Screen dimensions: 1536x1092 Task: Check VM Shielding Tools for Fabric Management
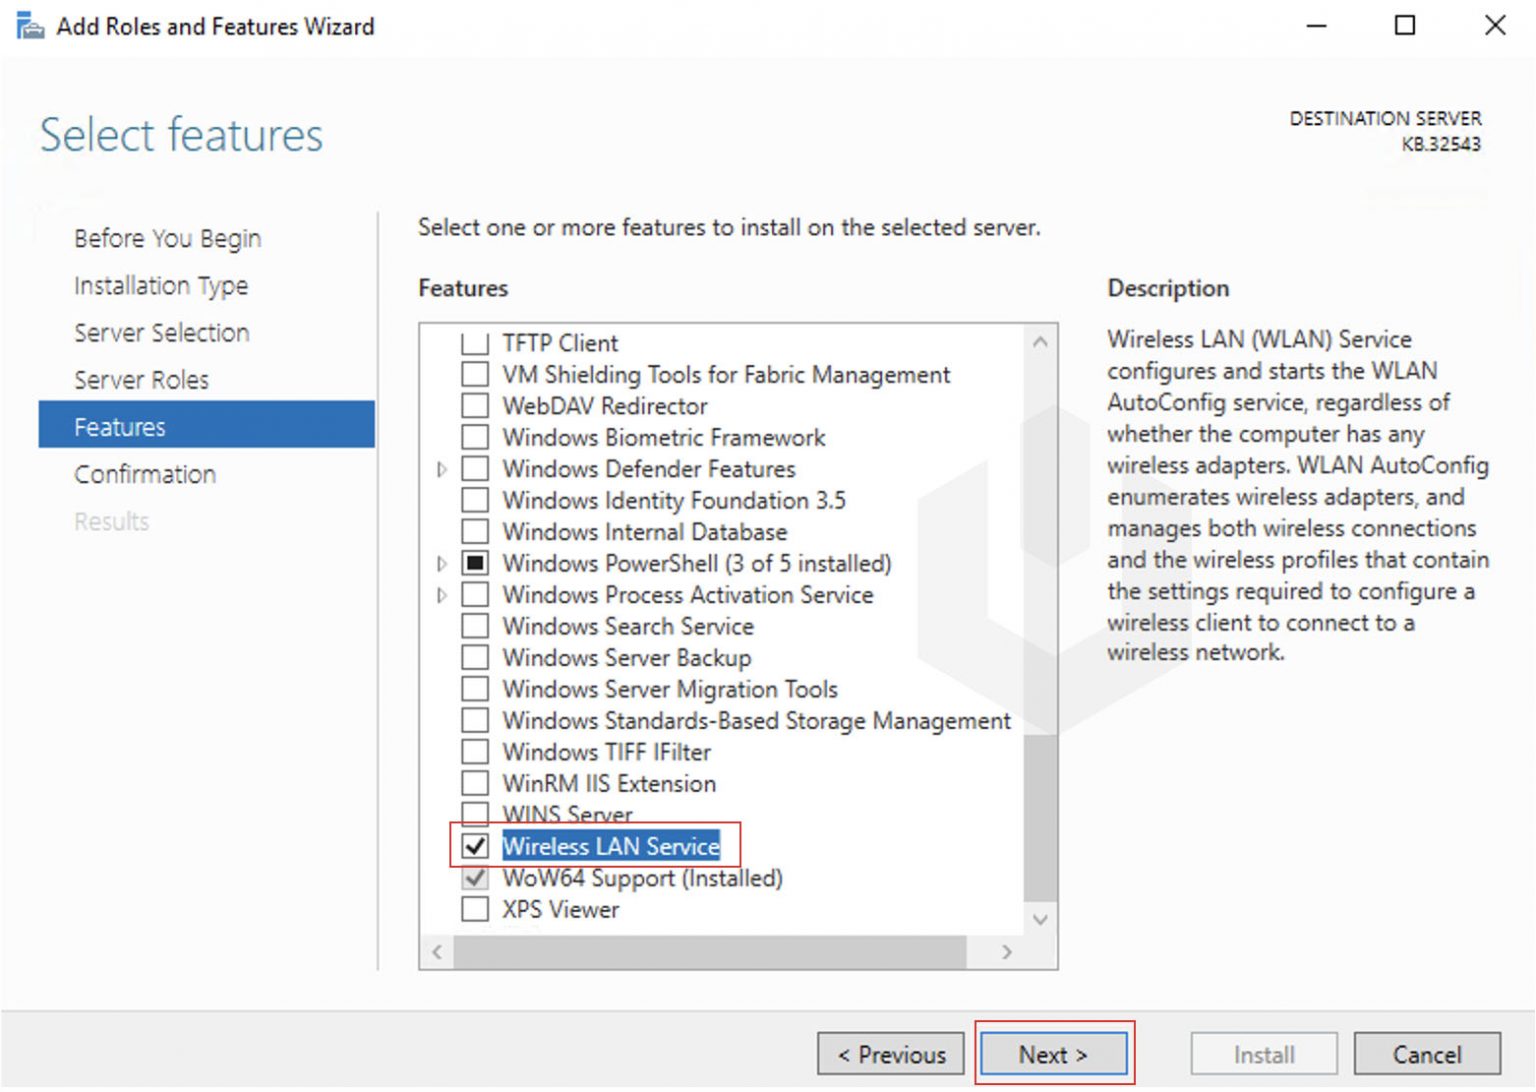pyautogui.click(x=474, y=374)
